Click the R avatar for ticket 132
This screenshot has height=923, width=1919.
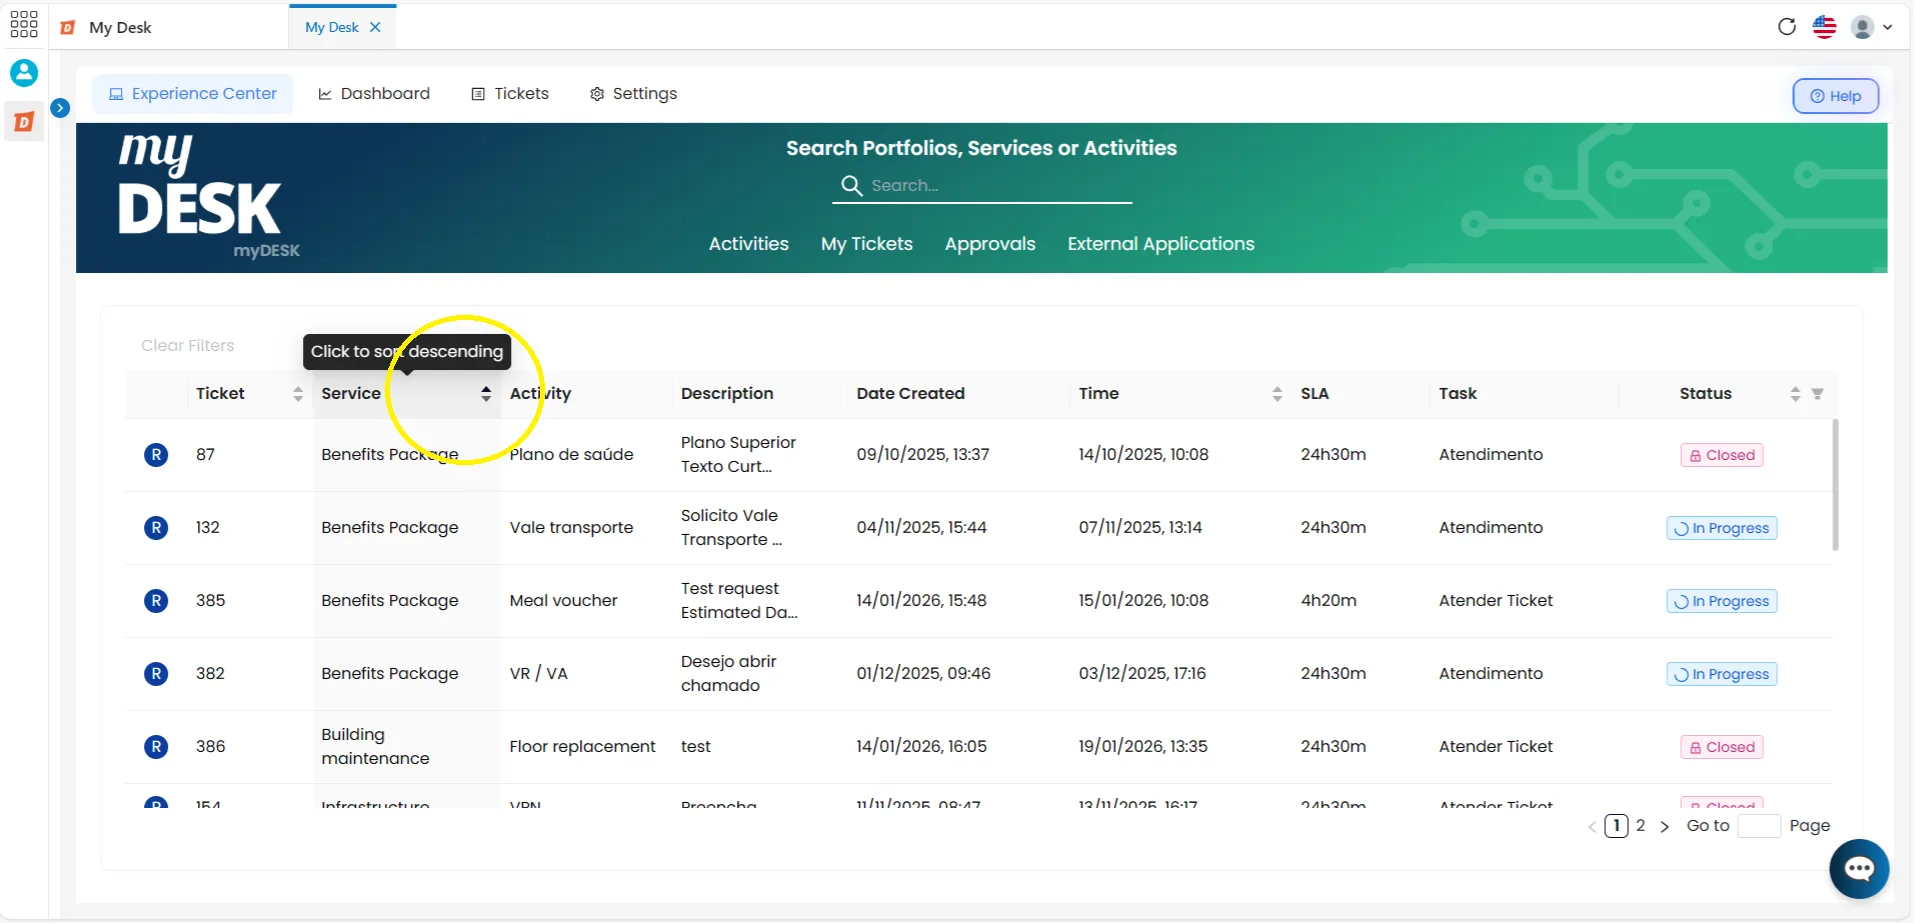point(156,528)
